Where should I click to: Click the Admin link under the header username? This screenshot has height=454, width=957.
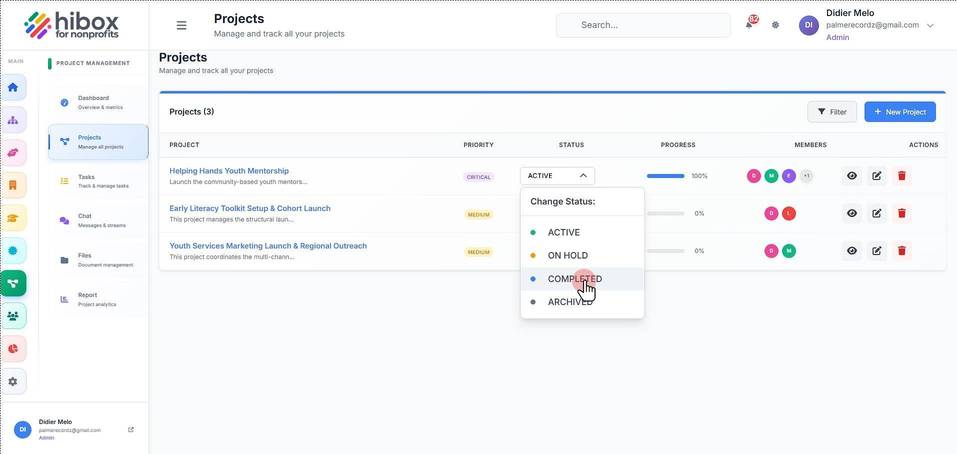[x=837, y=37]
